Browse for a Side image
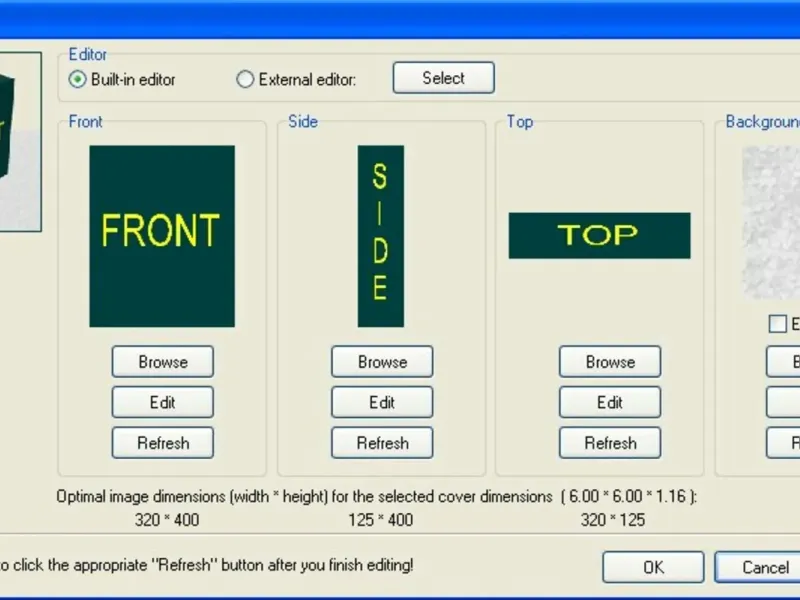This screenshot has width=800, height=600. [x=382, y=362]
